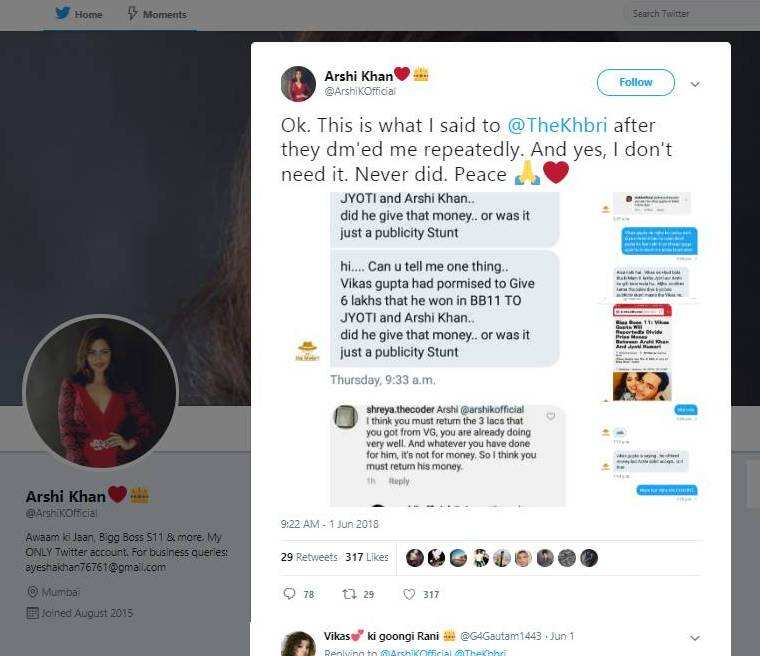760x656 pixels.
Task: Click the Vikas reply author avatar
Action: click(298, 643)
